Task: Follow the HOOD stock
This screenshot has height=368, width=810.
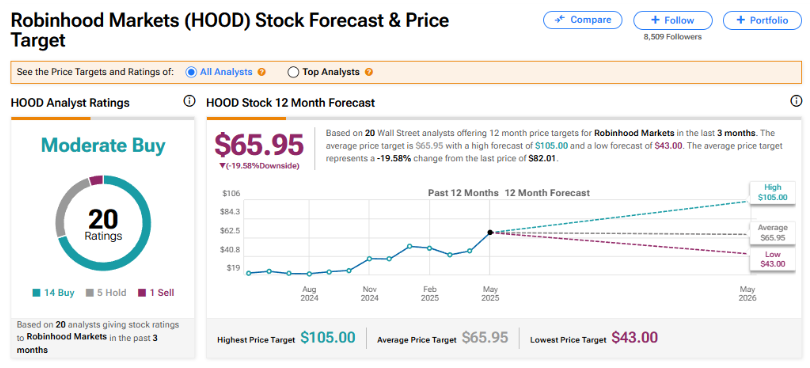Action: [x=673, y=20]
